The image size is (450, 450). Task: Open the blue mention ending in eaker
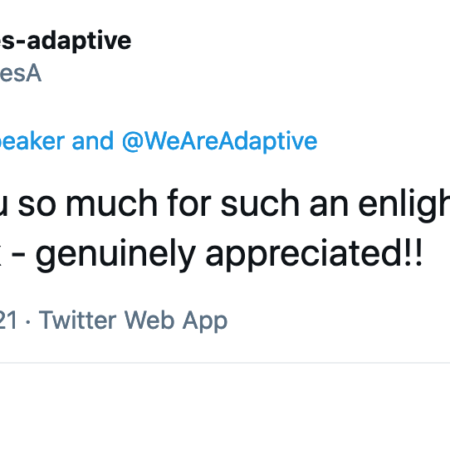32,141
